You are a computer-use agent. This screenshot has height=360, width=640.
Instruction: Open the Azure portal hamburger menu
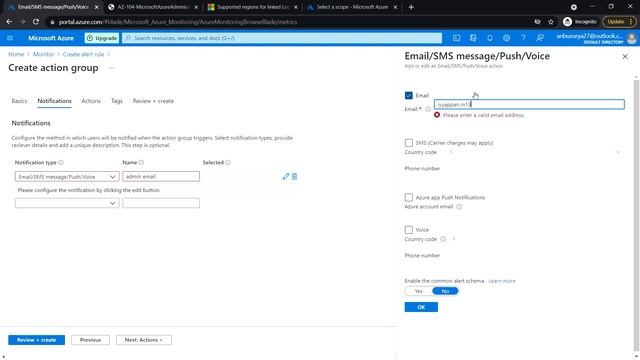(10, 38)
